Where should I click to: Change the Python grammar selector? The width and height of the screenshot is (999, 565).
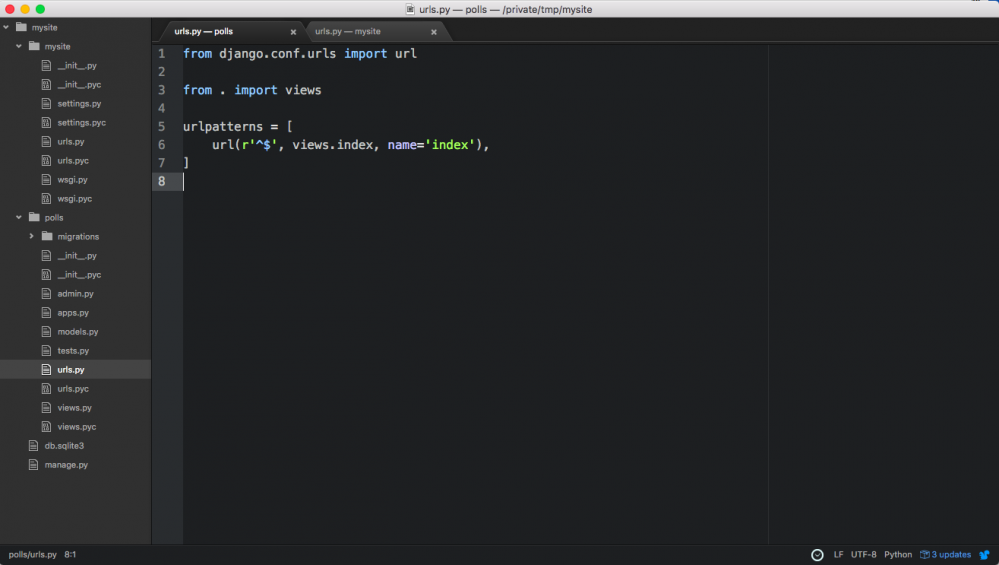pos(898,555)
